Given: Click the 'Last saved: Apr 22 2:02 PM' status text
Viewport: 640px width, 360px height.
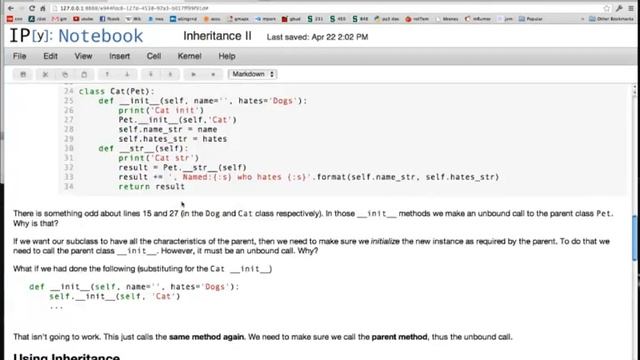Looking at the screenshot, I should click(x=317, y=37).
